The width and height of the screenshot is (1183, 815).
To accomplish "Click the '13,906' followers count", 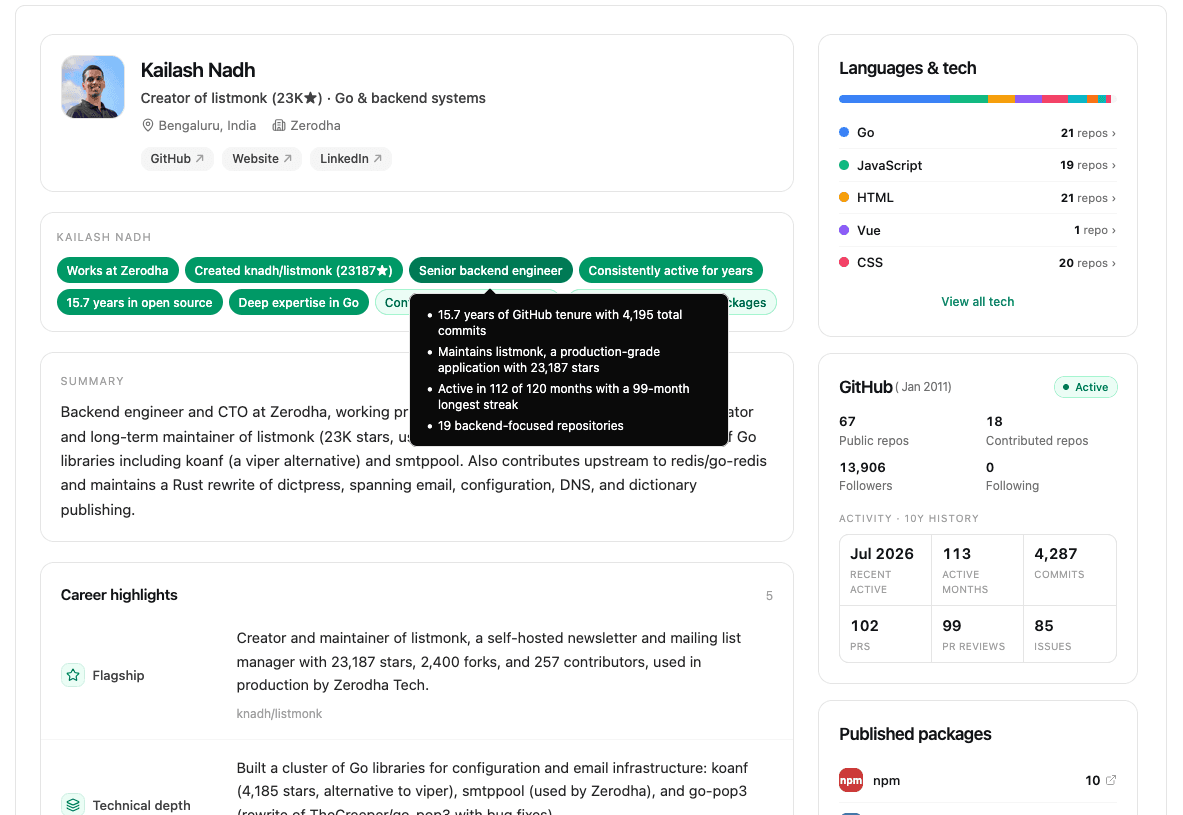I will [x=862, y=467].
